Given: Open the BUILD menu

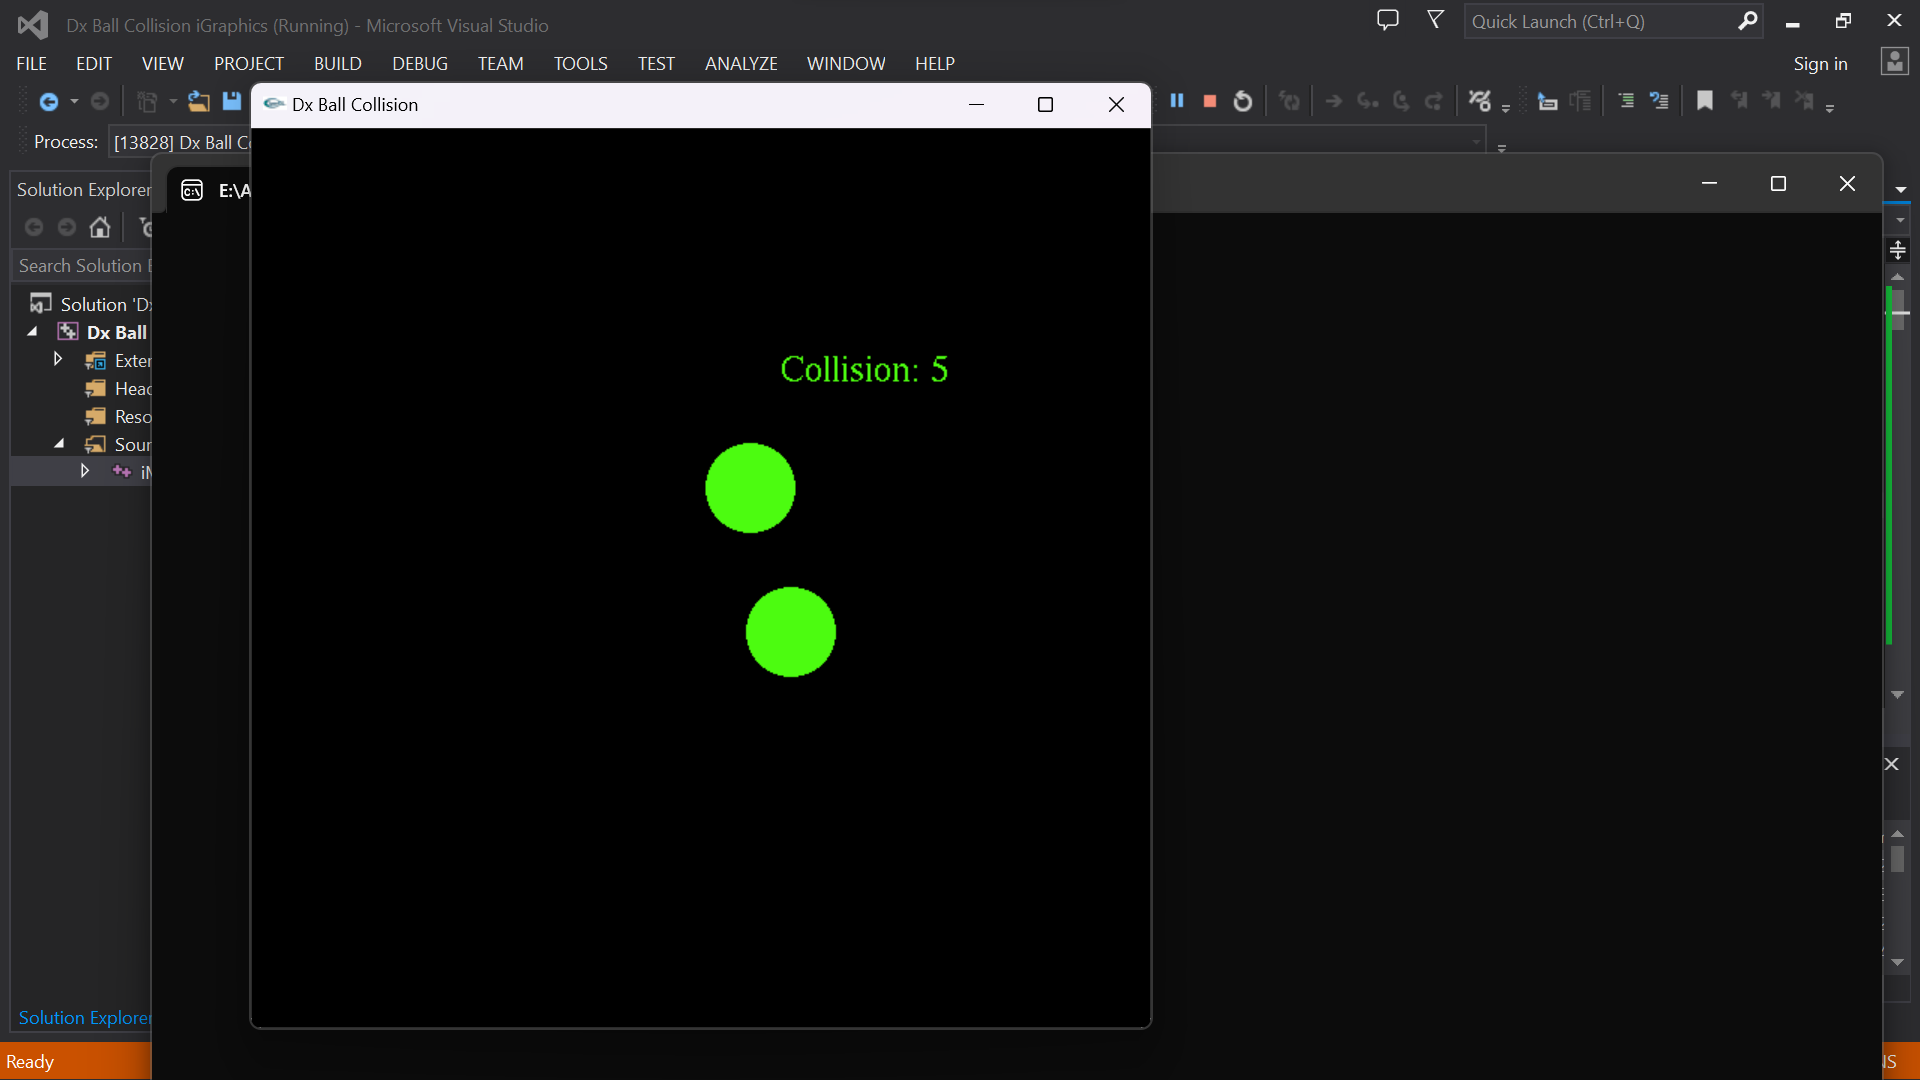Looking at the screenshot, I should (x=338, y=63).
